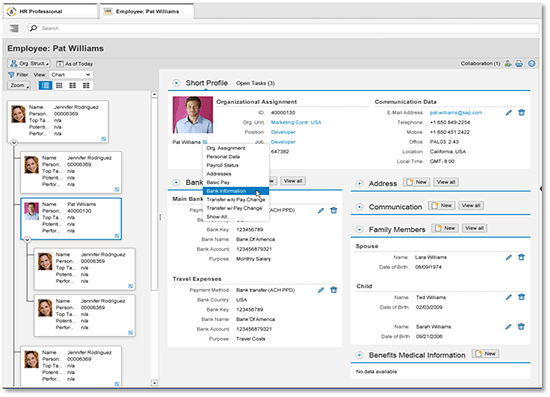This screenshot has height=397, width=550.
Task: Click View all in Communication section
Action: tap(471, 206)
